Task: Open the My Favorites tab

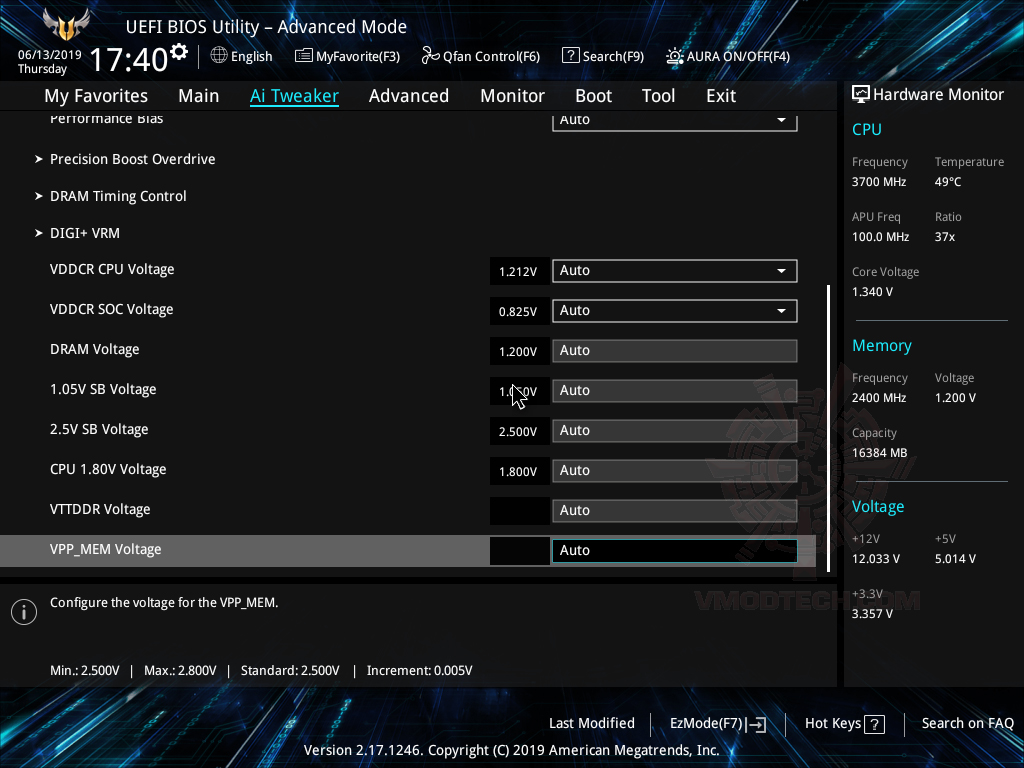Action: pos(96,96)
